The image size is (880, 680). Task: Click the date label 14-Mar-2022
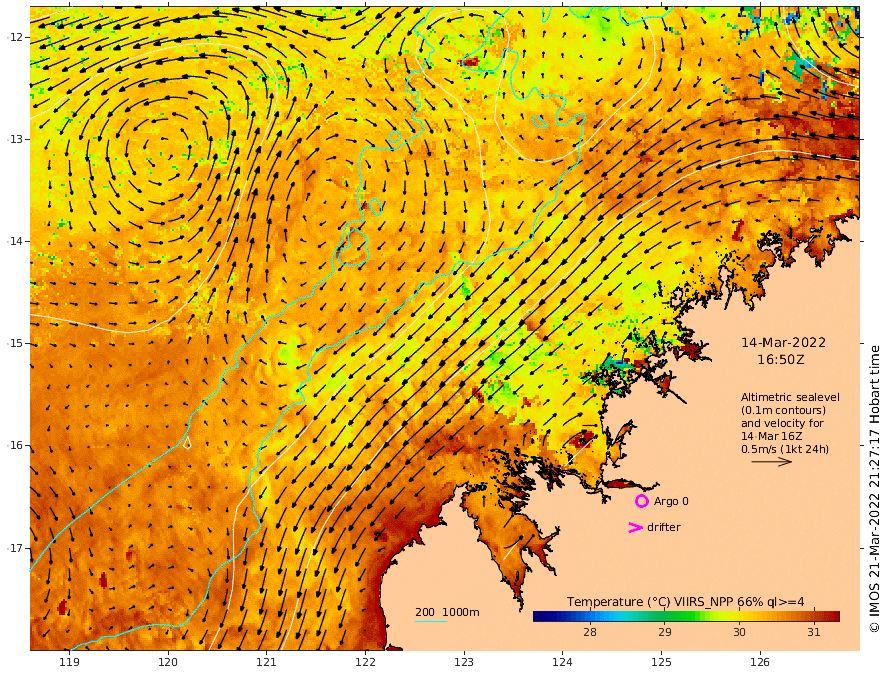(x=783, y=342)
